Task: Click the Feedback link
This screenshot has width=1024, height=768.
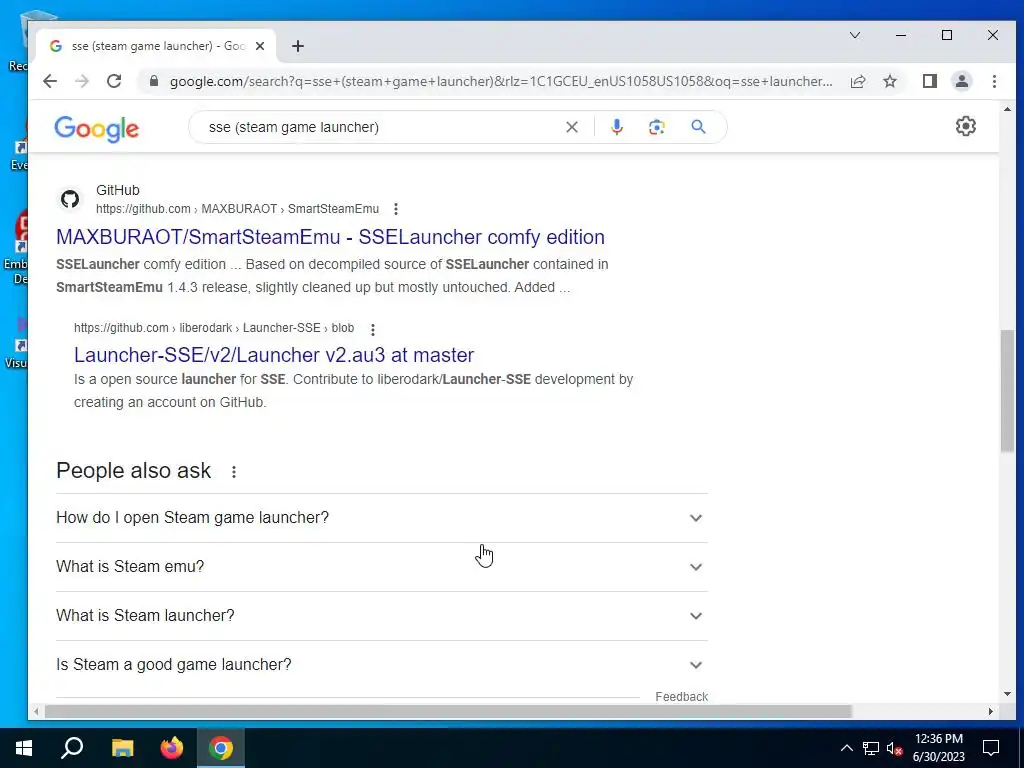Action: pyautogui.click(x=681, y=697)
